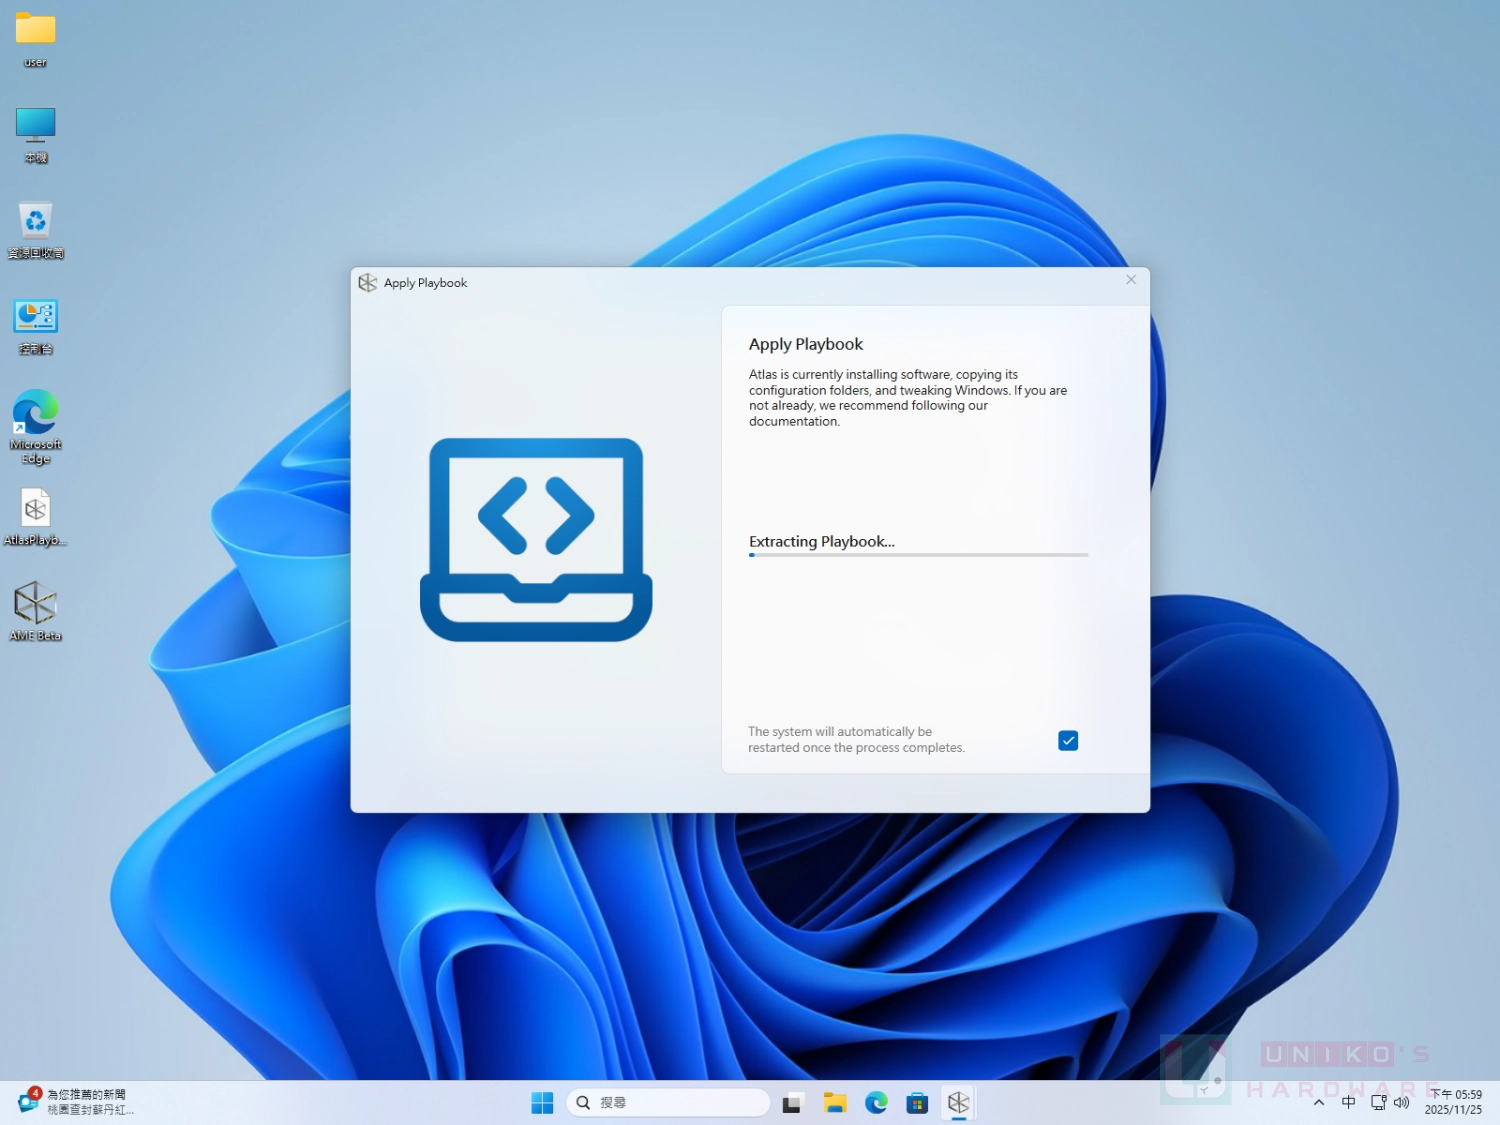Click the AME Wizard taskbar icon
This screenshot has height=1125, width=1500.
tap(958, 1102)
